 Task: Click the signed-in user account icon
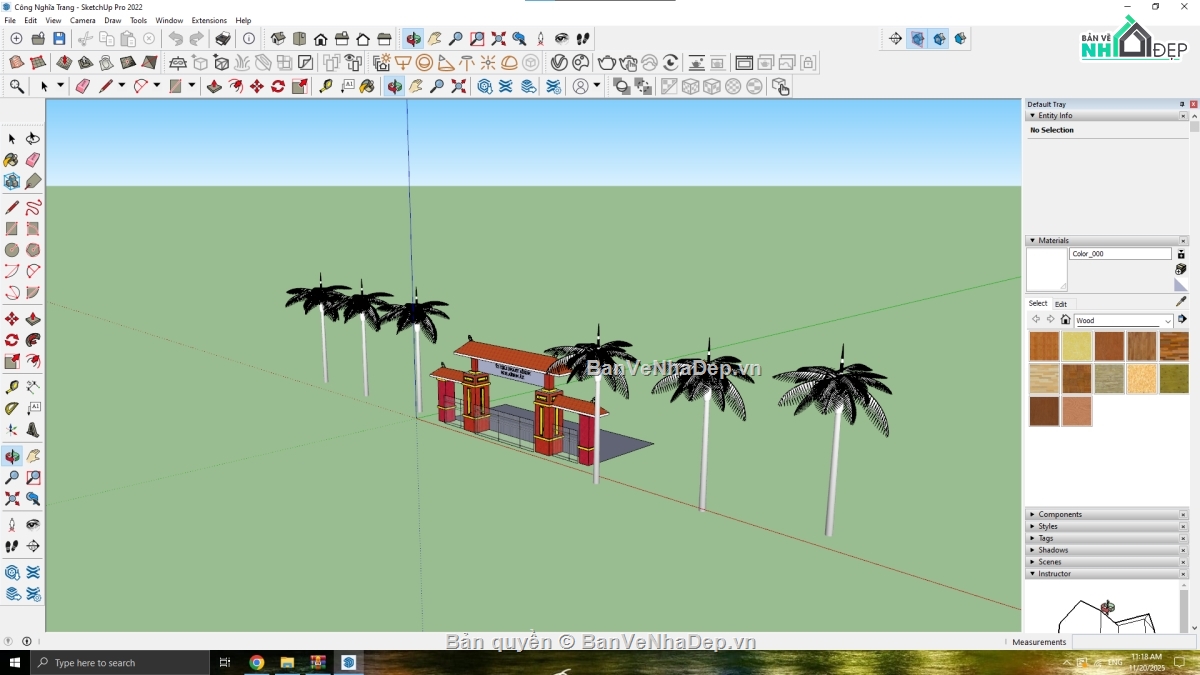[x=581, y=87]
